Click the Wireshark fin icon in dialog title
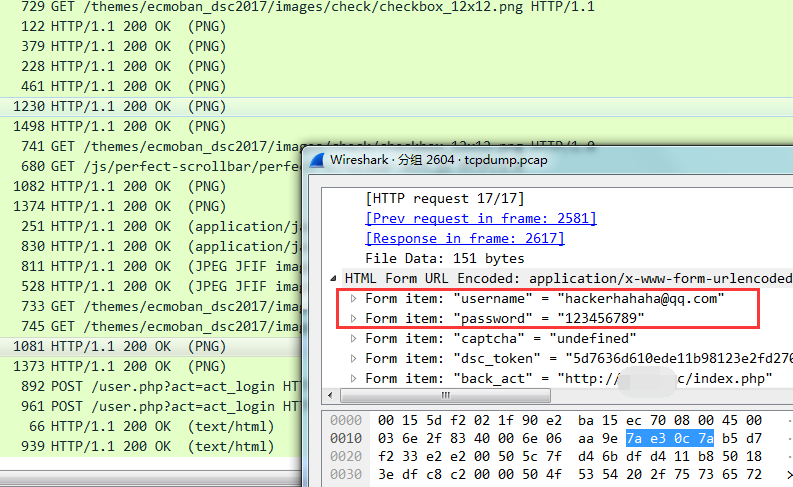793x487 pixels. click(318, 160)
